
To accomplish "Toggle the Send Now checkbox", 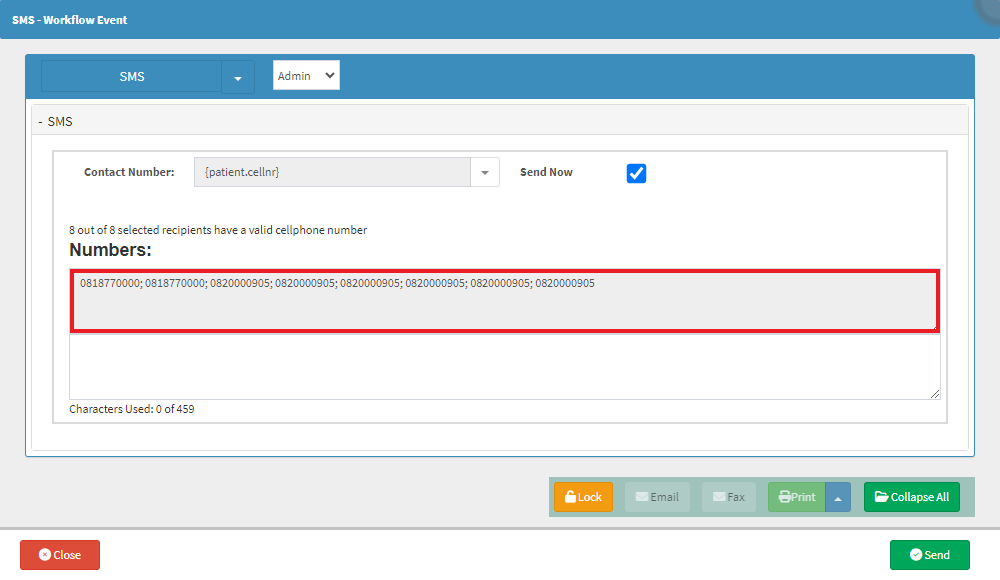I will click(x=636, y=173).
